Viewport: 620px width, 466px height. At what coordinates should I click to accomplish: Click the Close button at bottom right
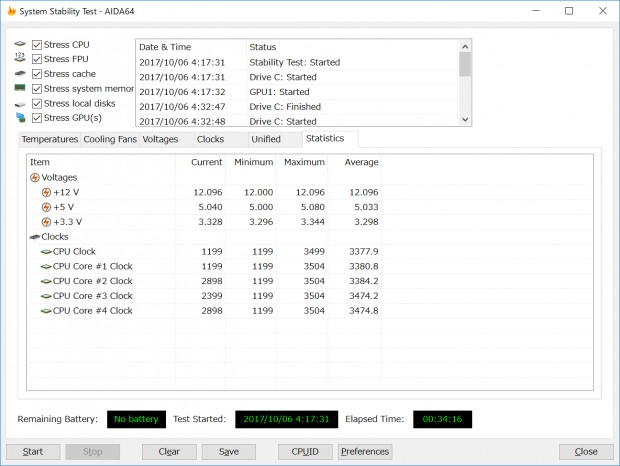click(x=586, y=452)
